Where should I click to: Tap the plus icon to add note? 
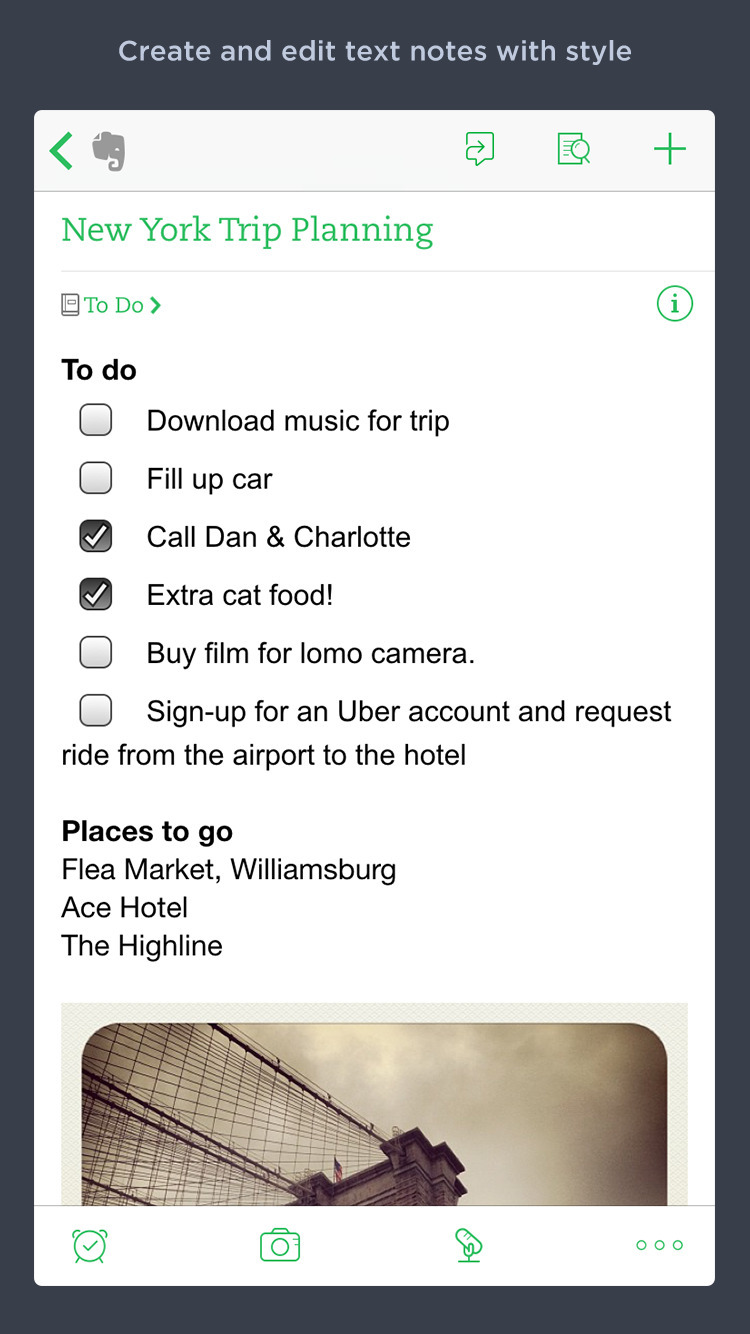(669, 150)
